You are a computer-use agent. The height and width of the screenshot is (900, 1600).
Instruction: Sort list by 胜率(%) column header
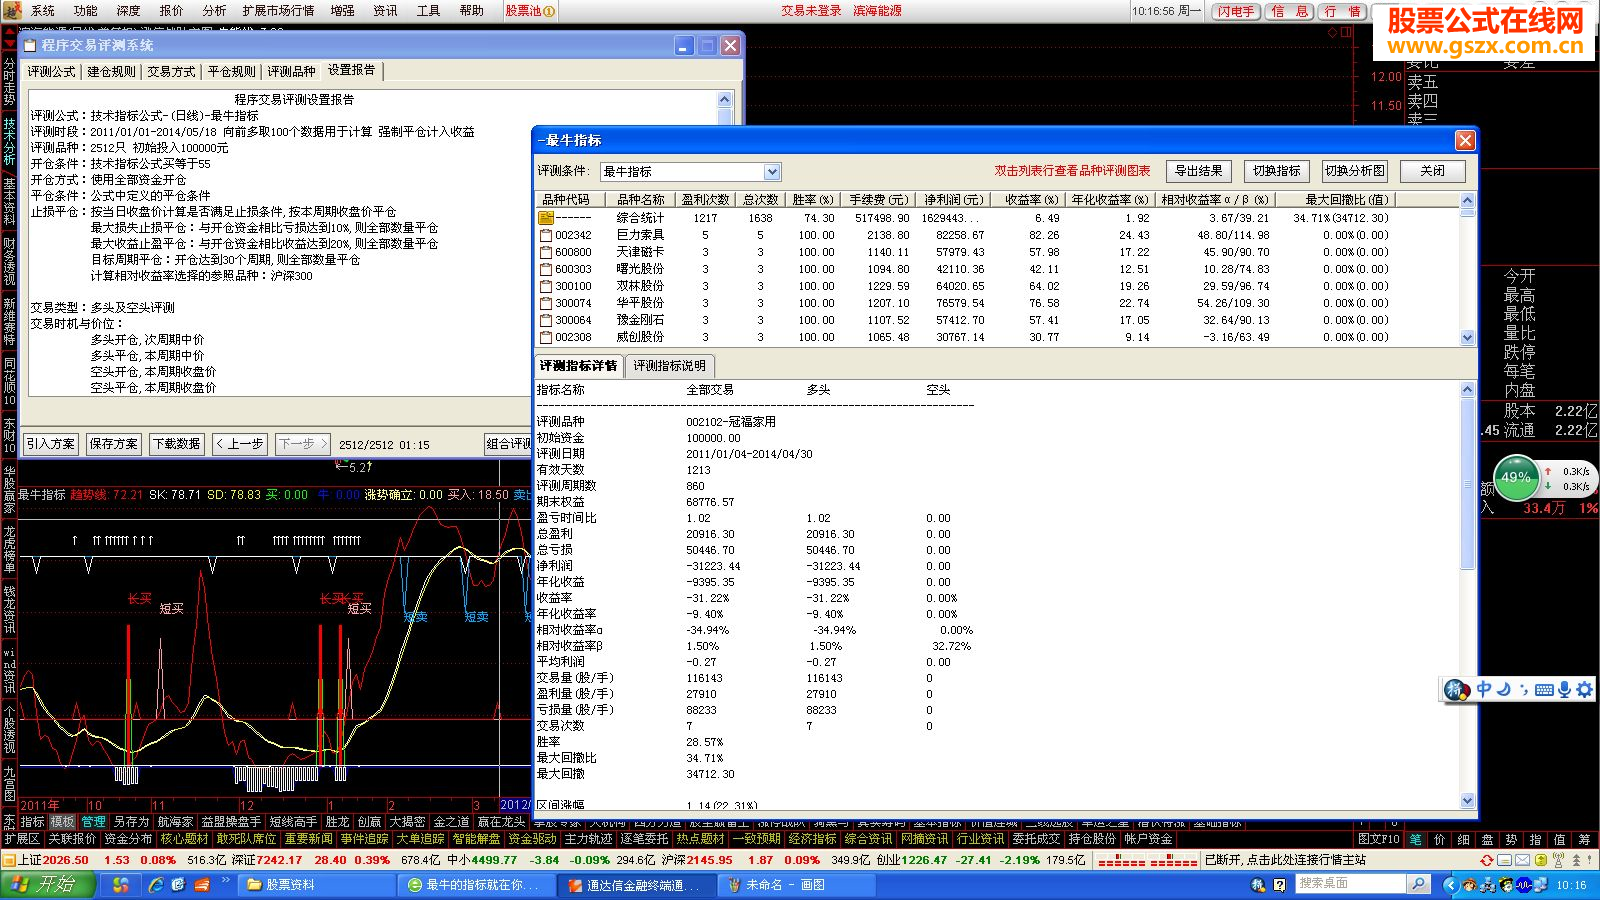813,199
